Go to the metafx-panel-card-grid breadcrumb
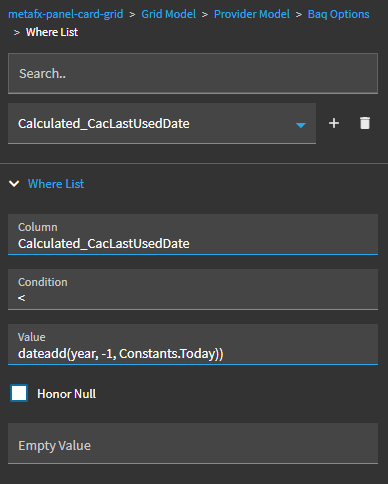 pos(66,14)
